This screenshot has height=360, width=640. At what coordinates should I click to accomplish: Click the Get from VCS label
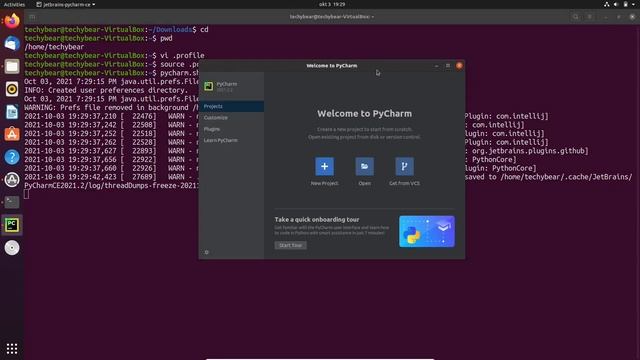click(x=404, y=183)
